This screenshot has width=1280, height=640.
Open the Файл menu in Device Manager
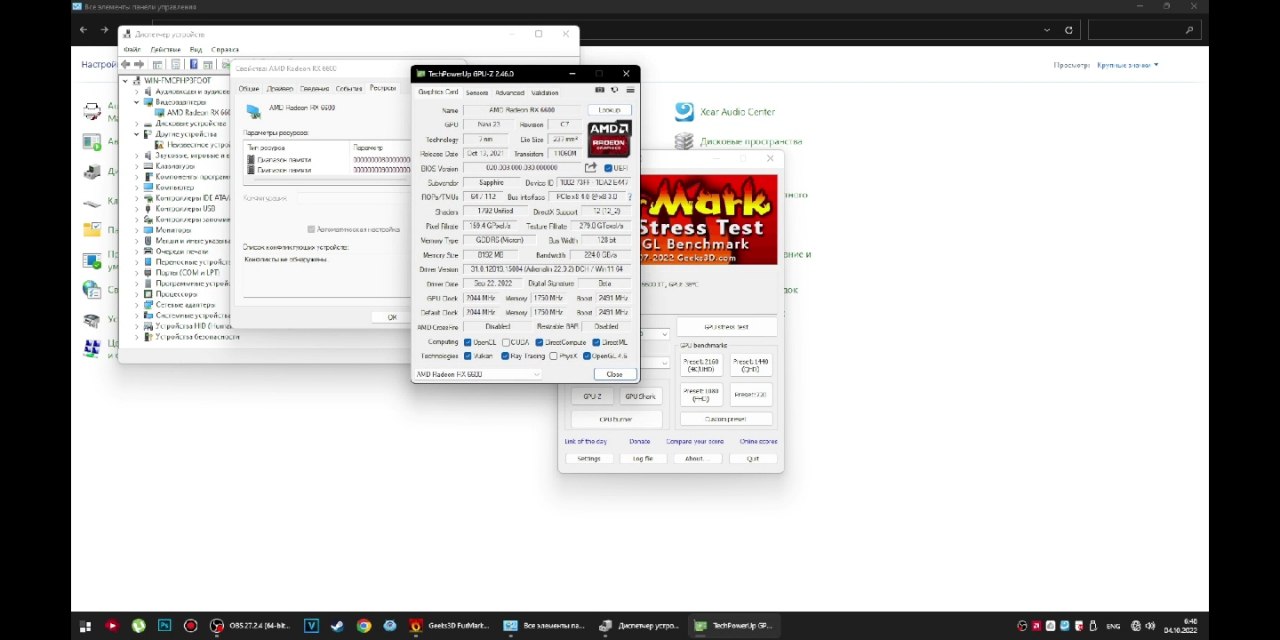(132, 49)
